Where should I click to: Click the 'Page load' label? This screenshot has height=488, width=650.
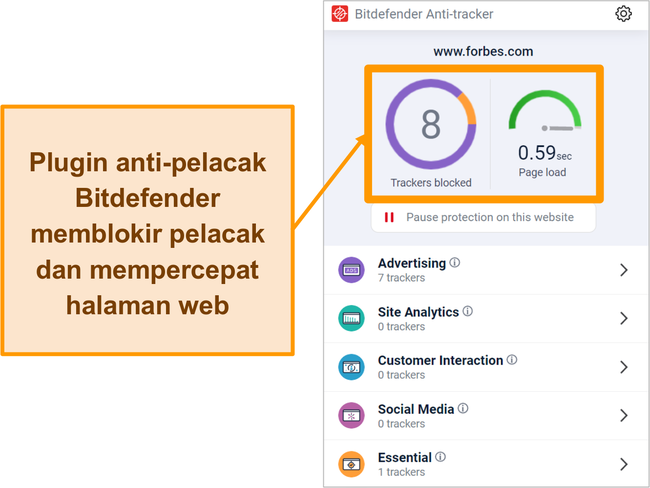point(542,172)
